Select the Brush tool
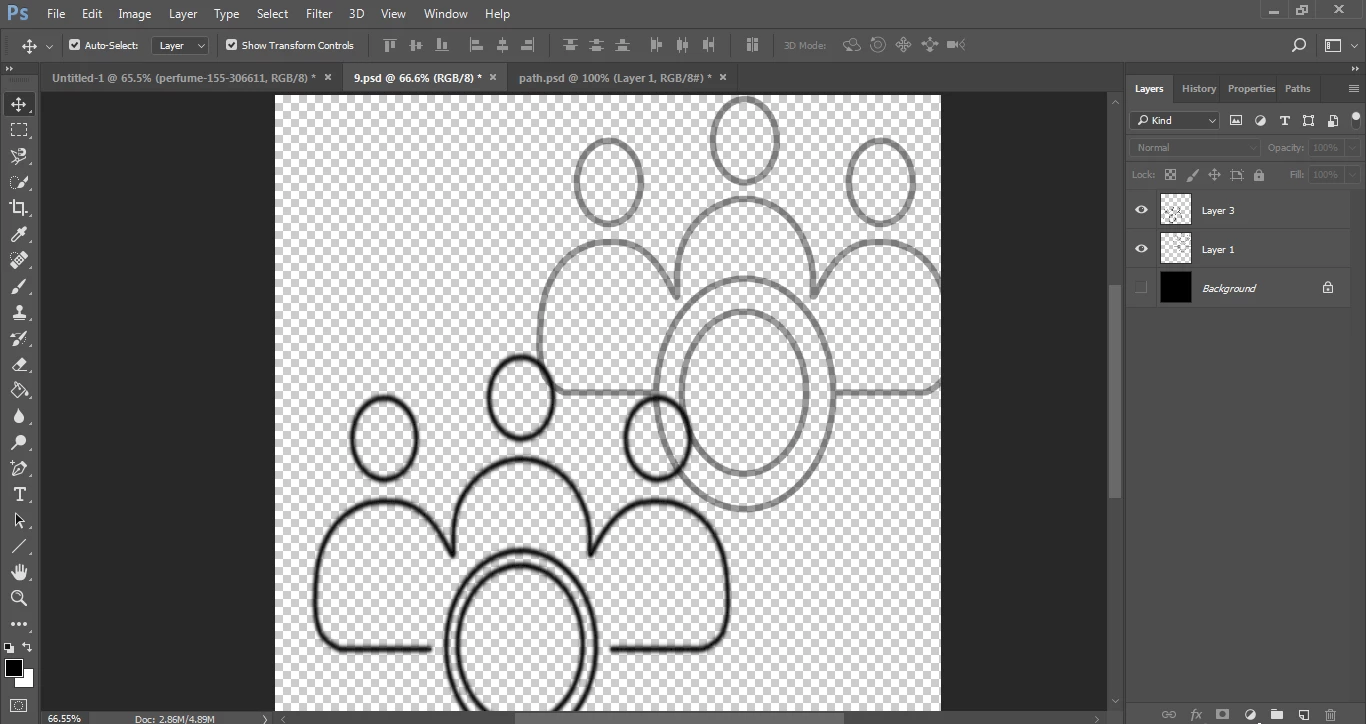Screen dimensions: 1366x724 click(x=19, y=286)
